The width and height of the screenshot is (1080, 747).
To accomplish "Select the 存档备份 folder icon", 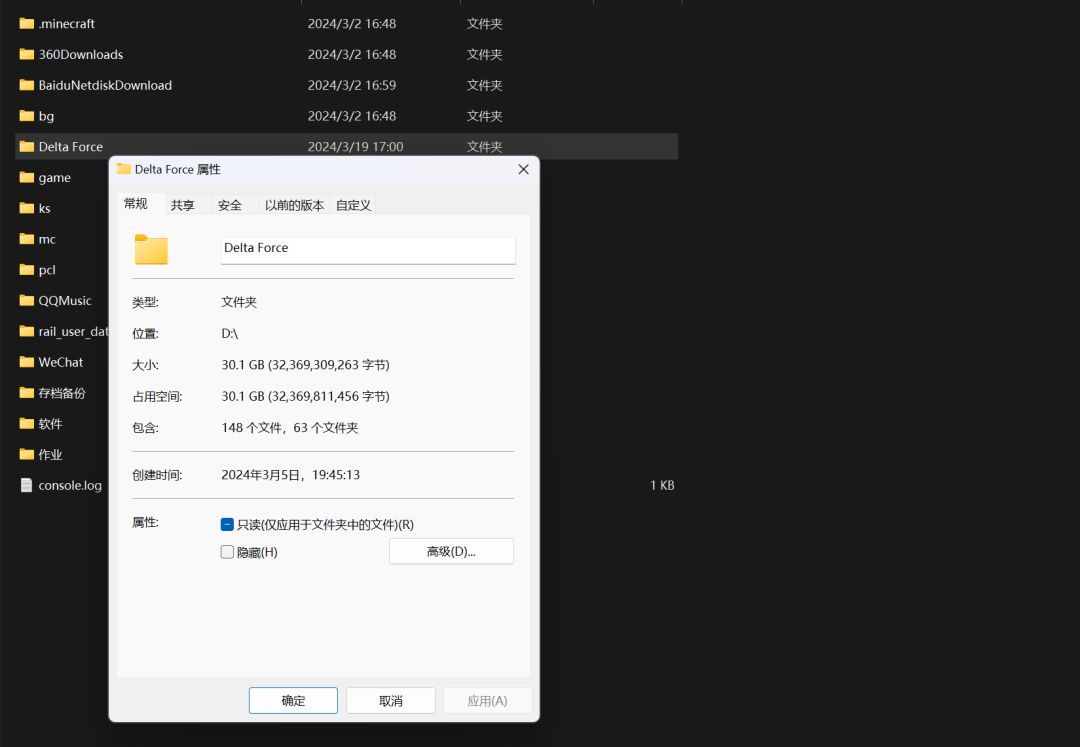I will coord(27,392).
